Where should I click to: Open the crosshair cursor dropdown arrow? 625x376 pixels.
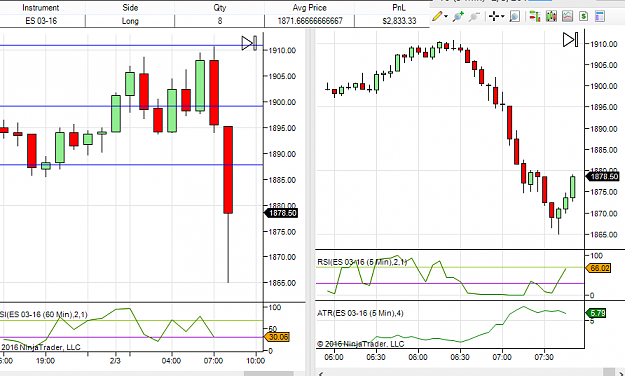point(503,17)
